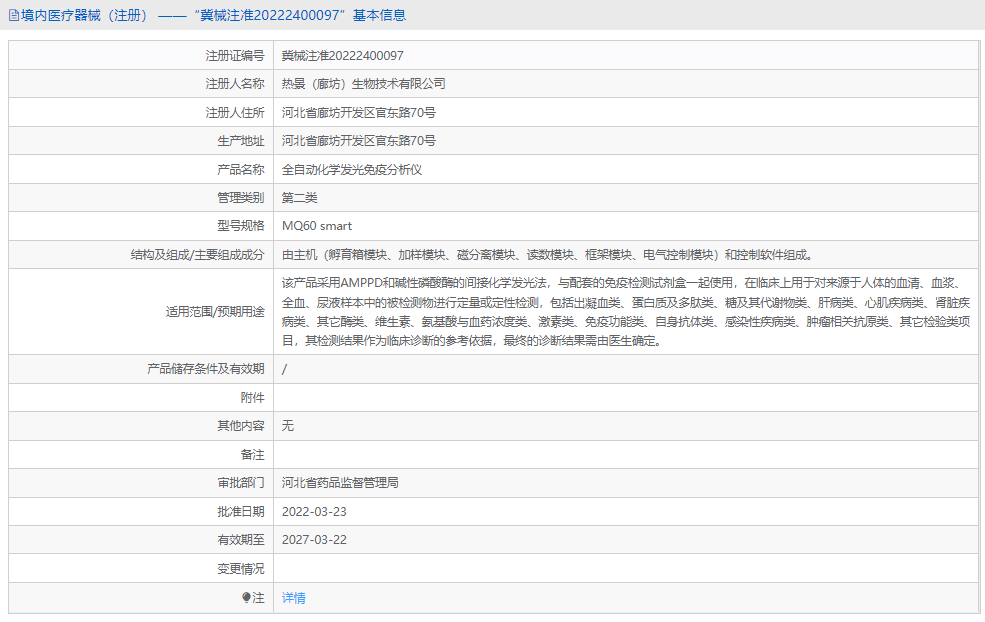Open the 详情 details link
The width and height of the screenshot is (985, 622).
click(x=293, y=597)
